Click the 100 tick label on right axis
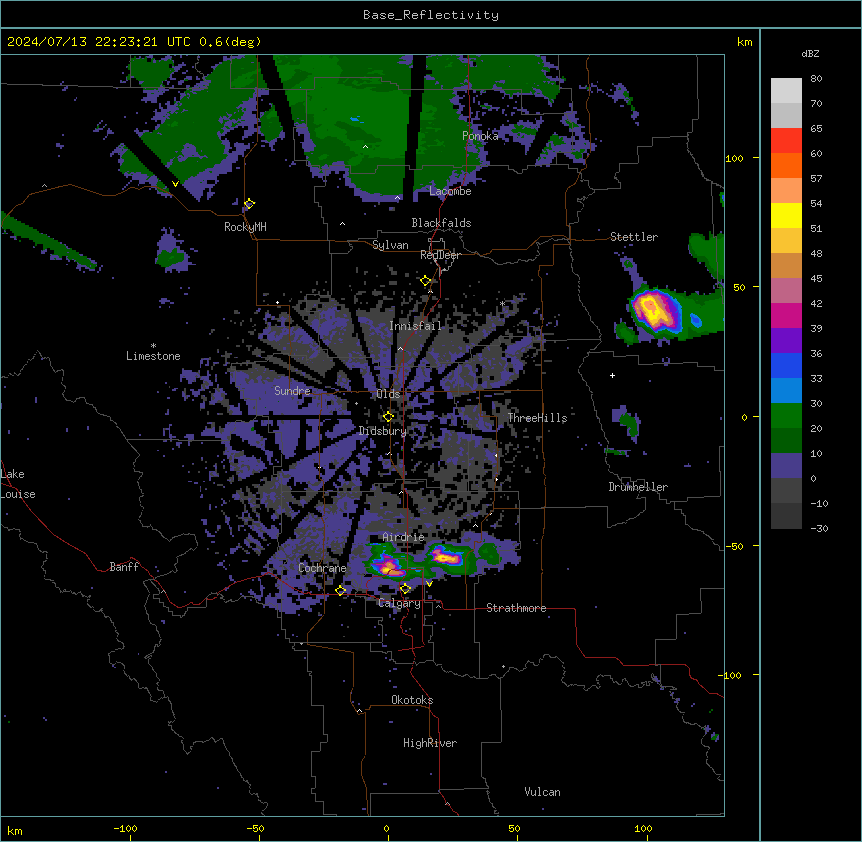 734,158
